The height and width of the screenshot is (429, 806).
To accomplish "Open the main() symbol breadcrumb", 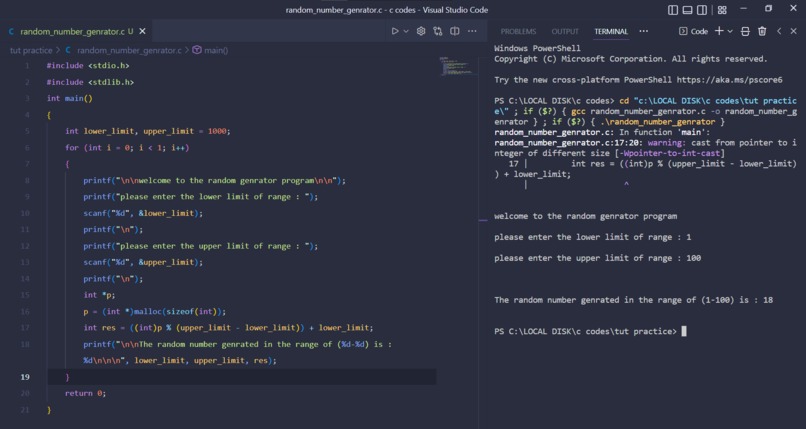I will (210, 50).
